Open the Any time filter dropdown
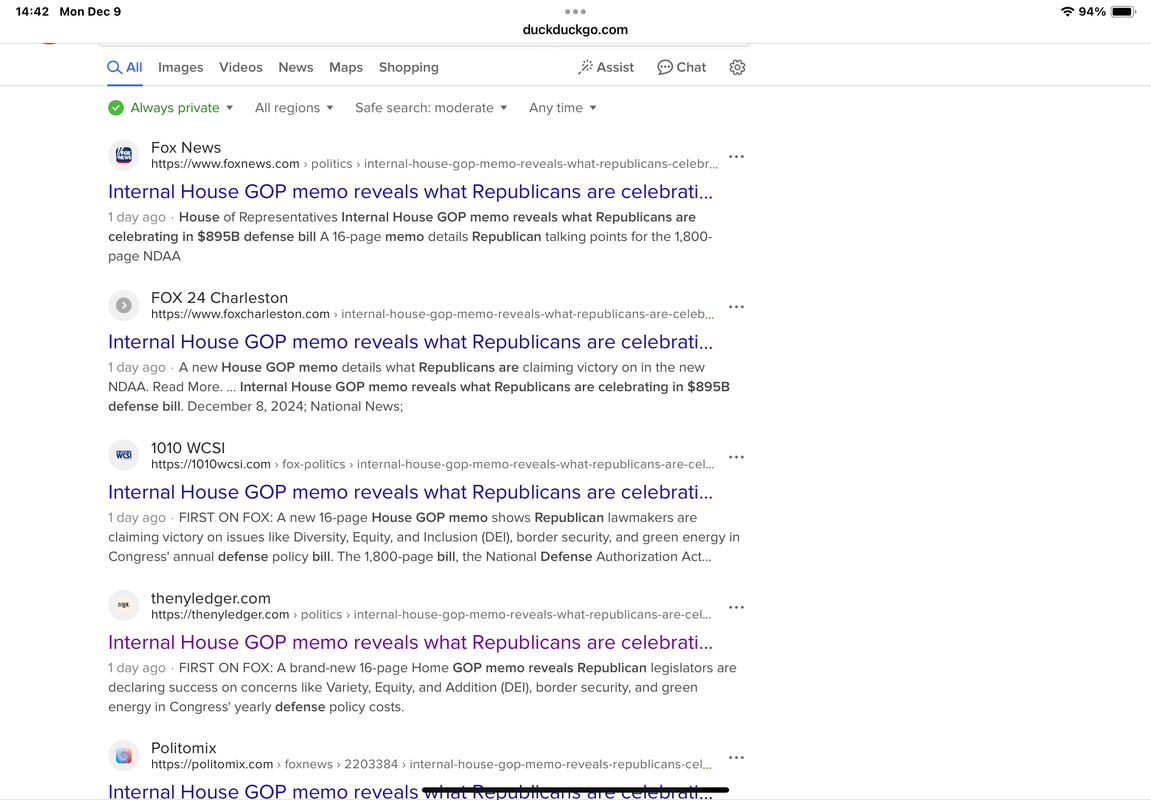The width and height of the screenshot is (1151, 800). click(x=562, y=108)
